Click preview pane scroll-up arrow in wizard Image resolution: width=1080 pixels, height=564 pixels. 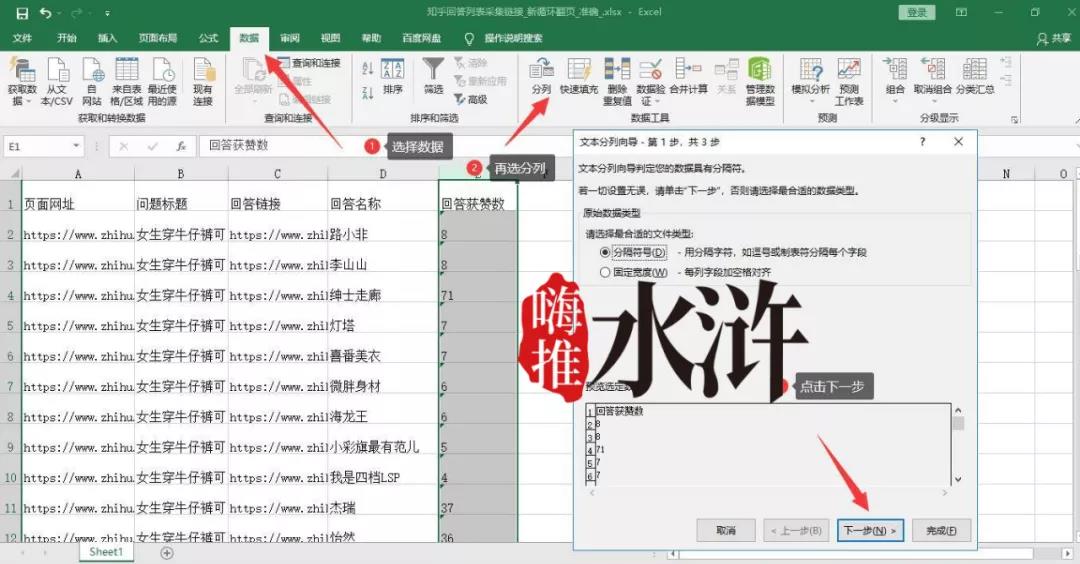(957, 410)
